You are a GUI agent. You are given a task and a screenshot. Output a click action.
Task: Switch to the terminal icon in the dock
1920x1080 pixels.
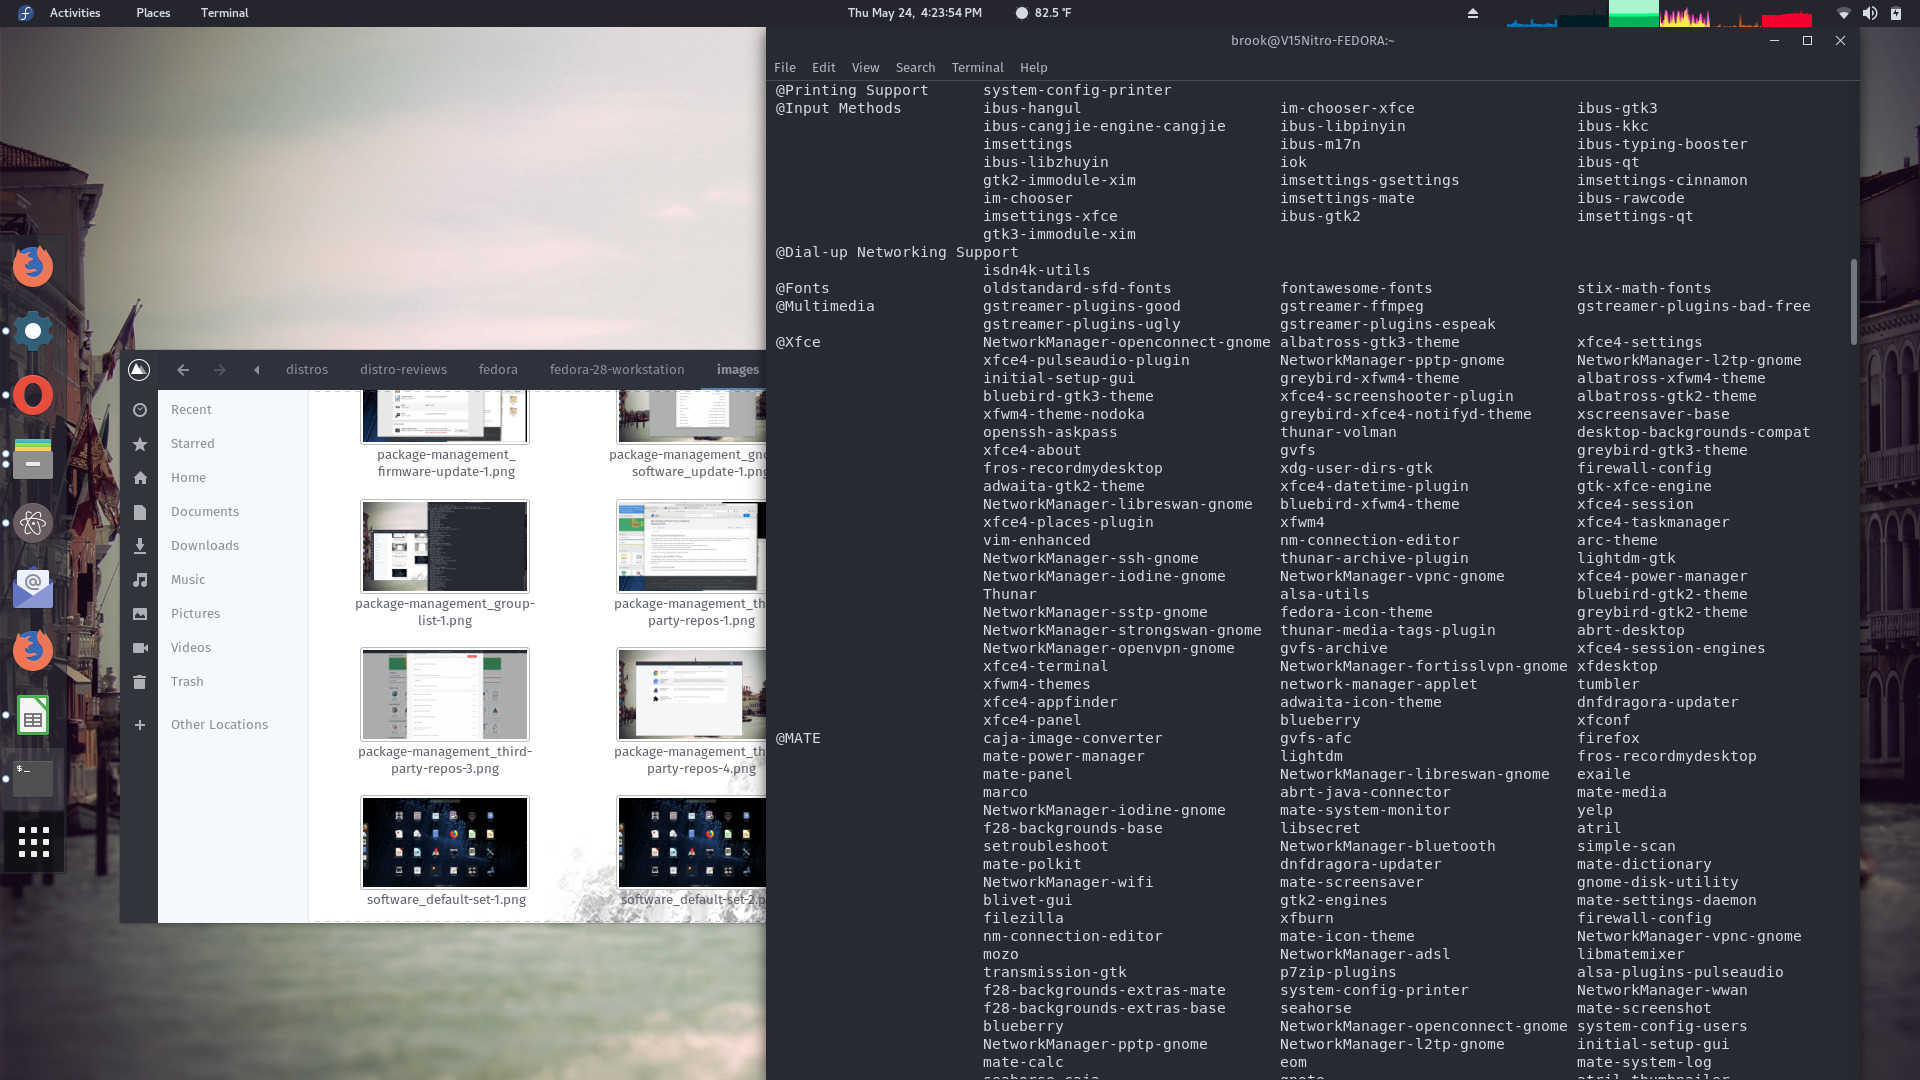pos(33,778)
